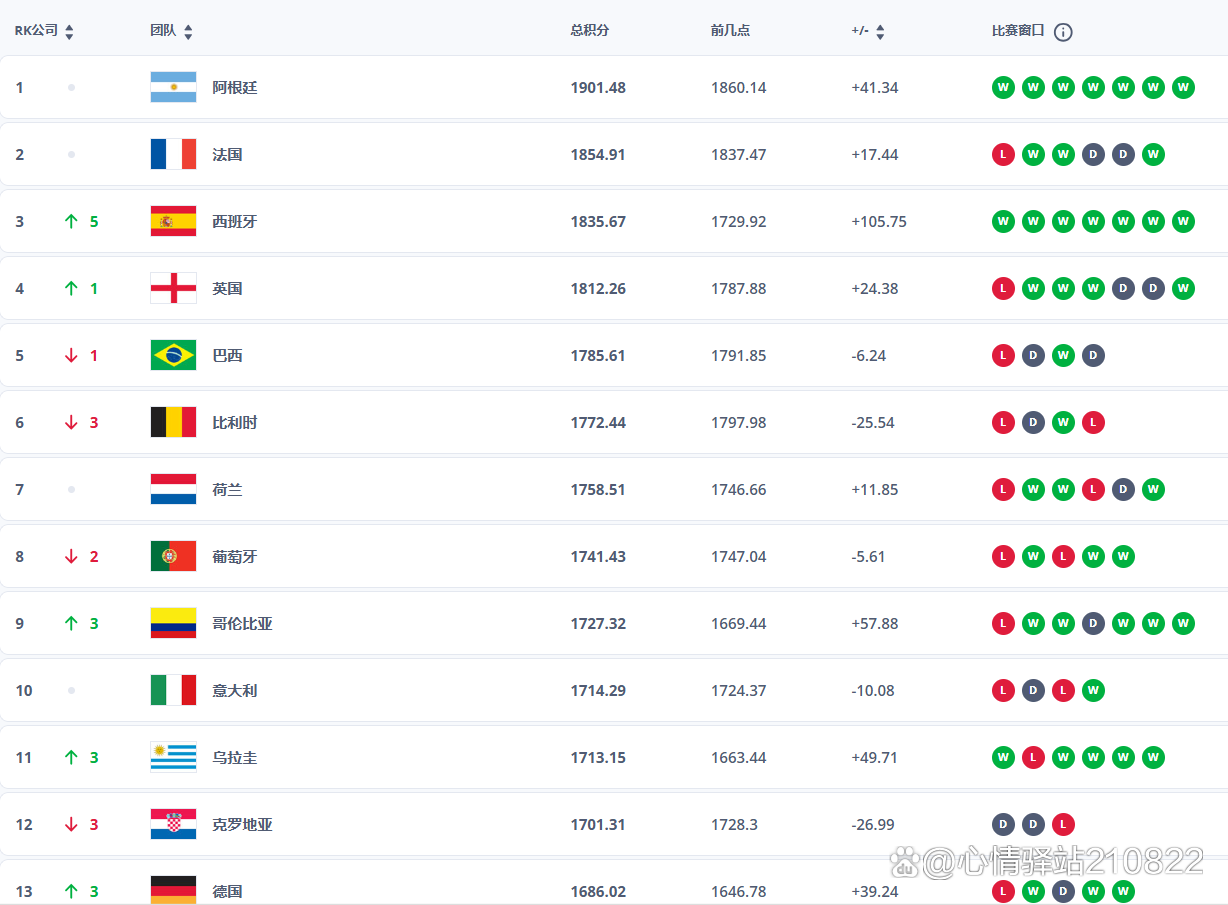1228x905 pixels.
Task: Click the France flag icon
Action: (173, 154)
